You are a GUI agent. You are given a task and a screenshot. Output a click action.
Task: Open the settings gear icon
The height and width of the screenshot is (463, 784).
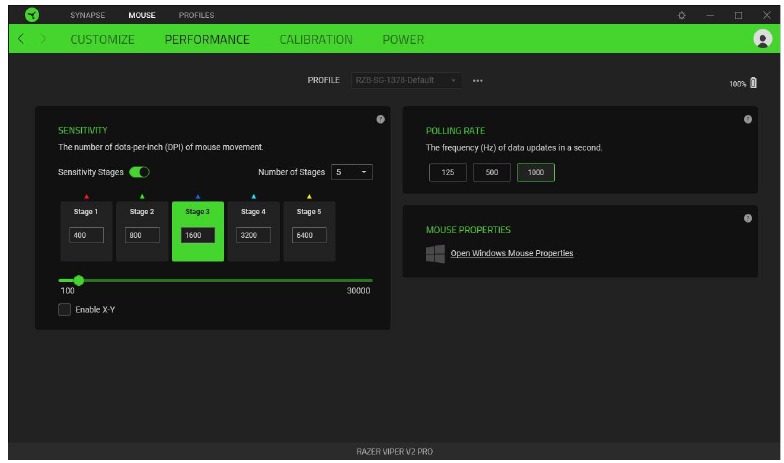[682, 16]
